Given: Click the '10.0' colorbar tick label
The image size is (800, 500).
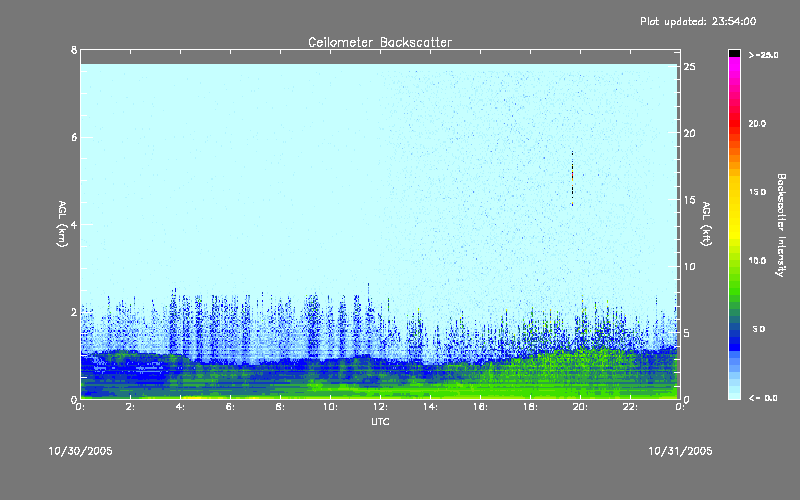Looking at the screenshot, I should click(757, 261).
